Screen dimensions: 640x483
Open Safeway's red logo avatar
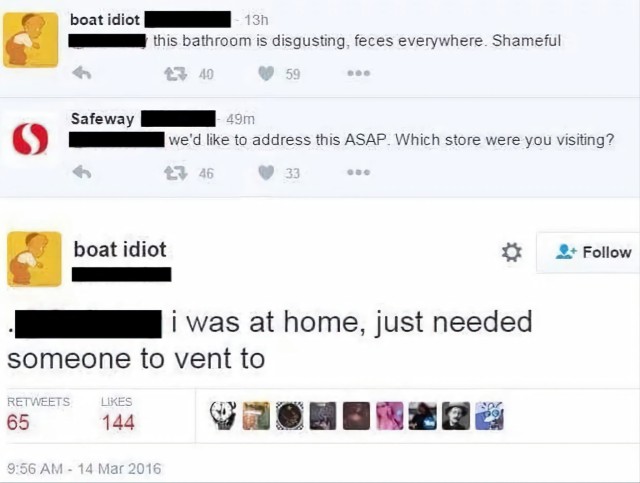30,139
